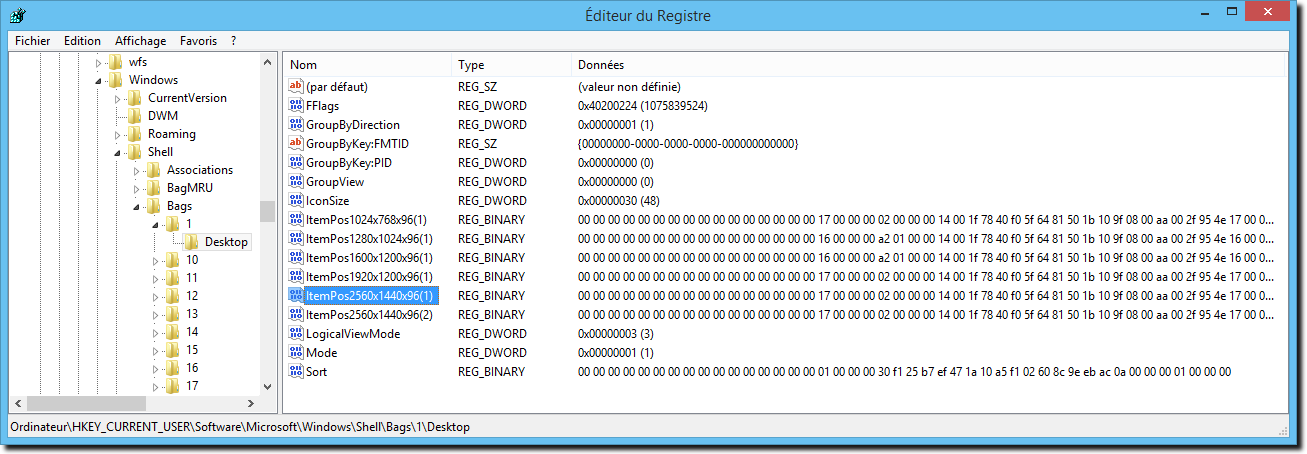The height and width of the screenshot is (454, 1307).
Task: Open the ? help menu
Action: 233,41
